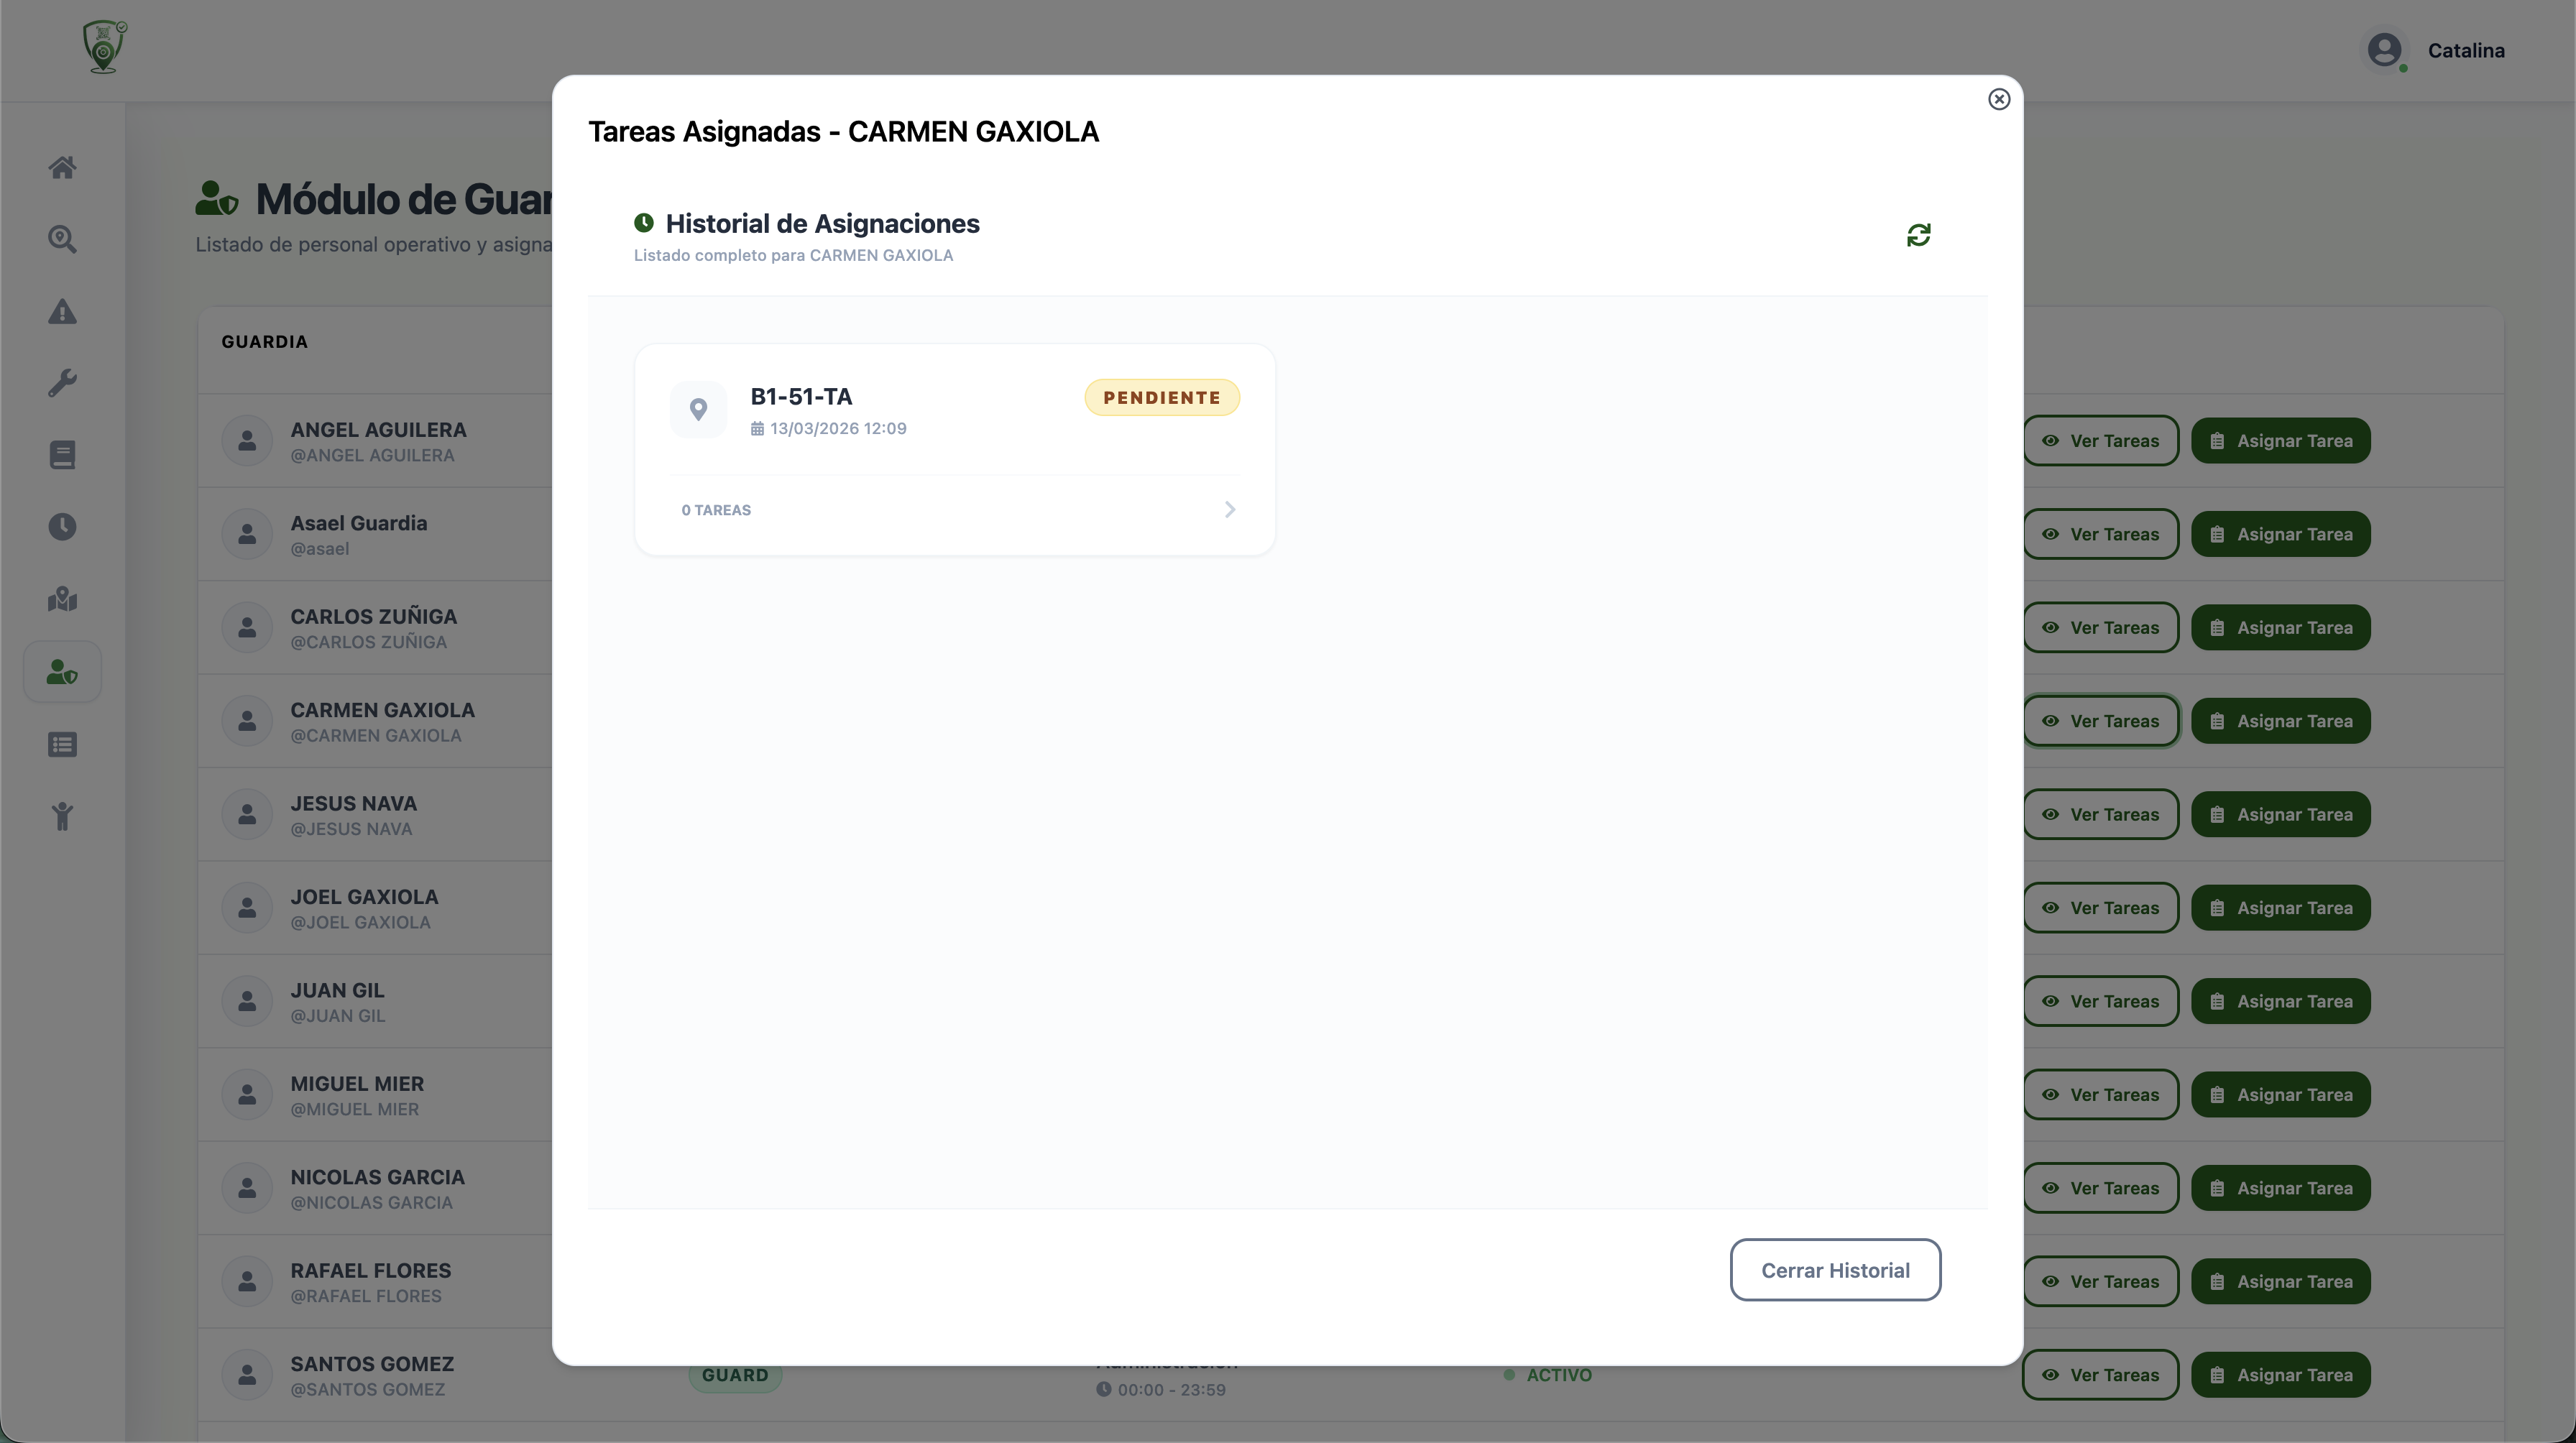Screen dimensions: 2576x1443
Task: Click Ver Tareas for CARLOS ZUÑIGA
Action: 2100,628
